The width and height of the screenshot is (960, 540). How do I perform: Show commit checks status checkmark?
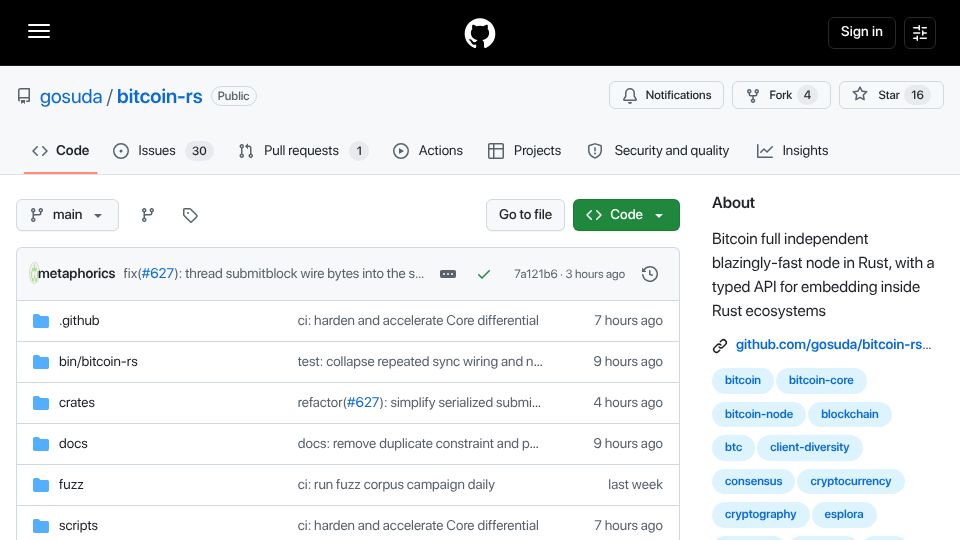[x=484, y=274]
